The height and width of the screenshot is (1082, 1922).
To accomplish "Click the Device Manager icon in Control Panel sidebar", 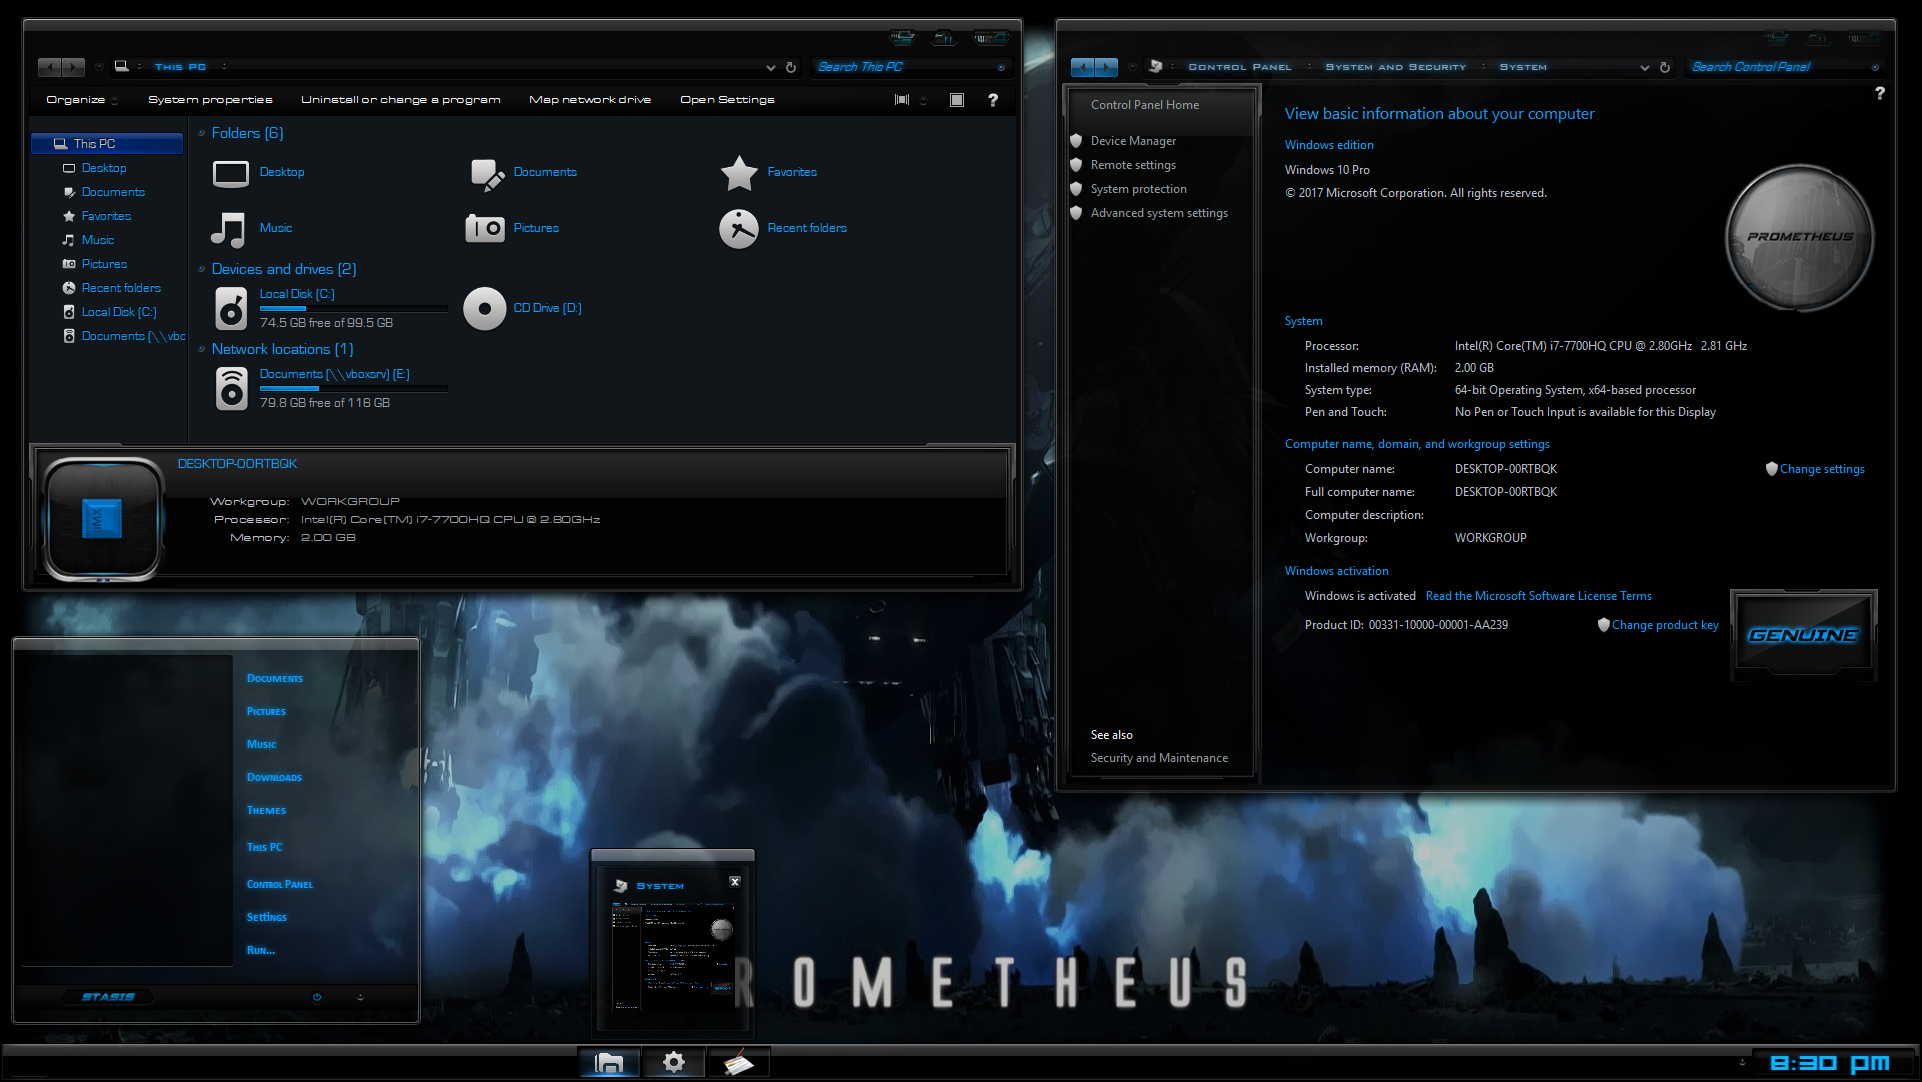I will (x=1077, y=140).
